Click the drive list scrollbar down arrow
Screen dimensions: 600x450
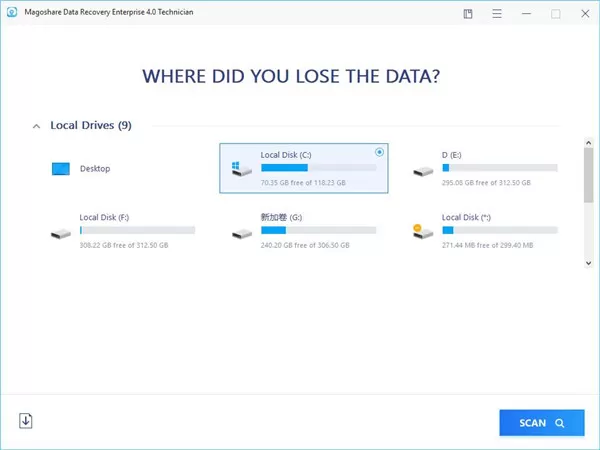(589, 263)
